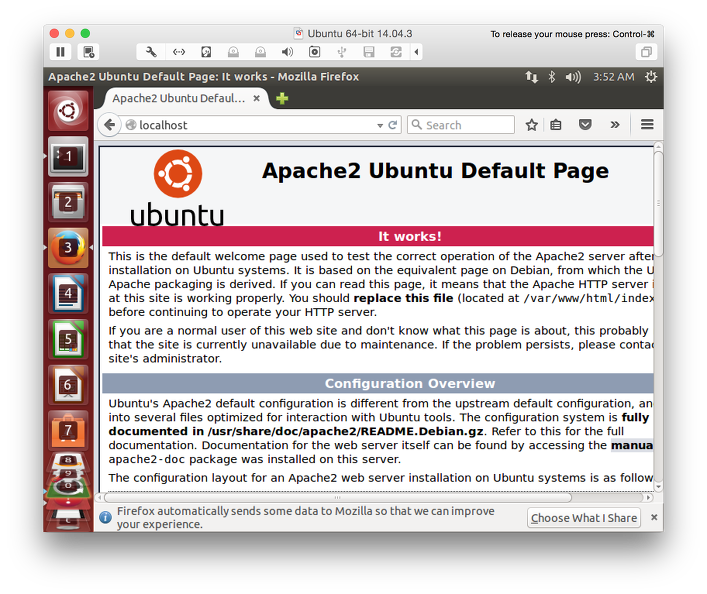707x594 pixels.
Task: Click the floppy disk device icon
Action: pyautogui.click(x=369, y=52)
